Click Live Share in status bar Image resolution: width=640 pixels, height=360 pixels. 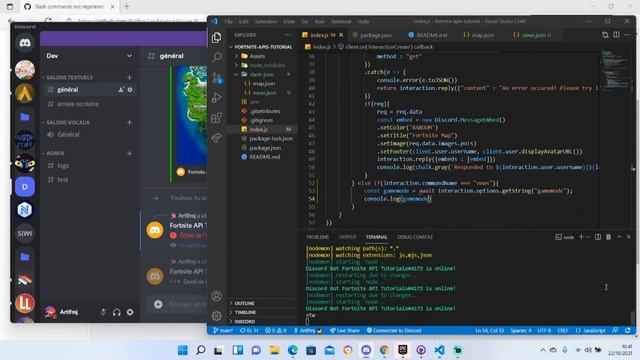click(345, 331)
